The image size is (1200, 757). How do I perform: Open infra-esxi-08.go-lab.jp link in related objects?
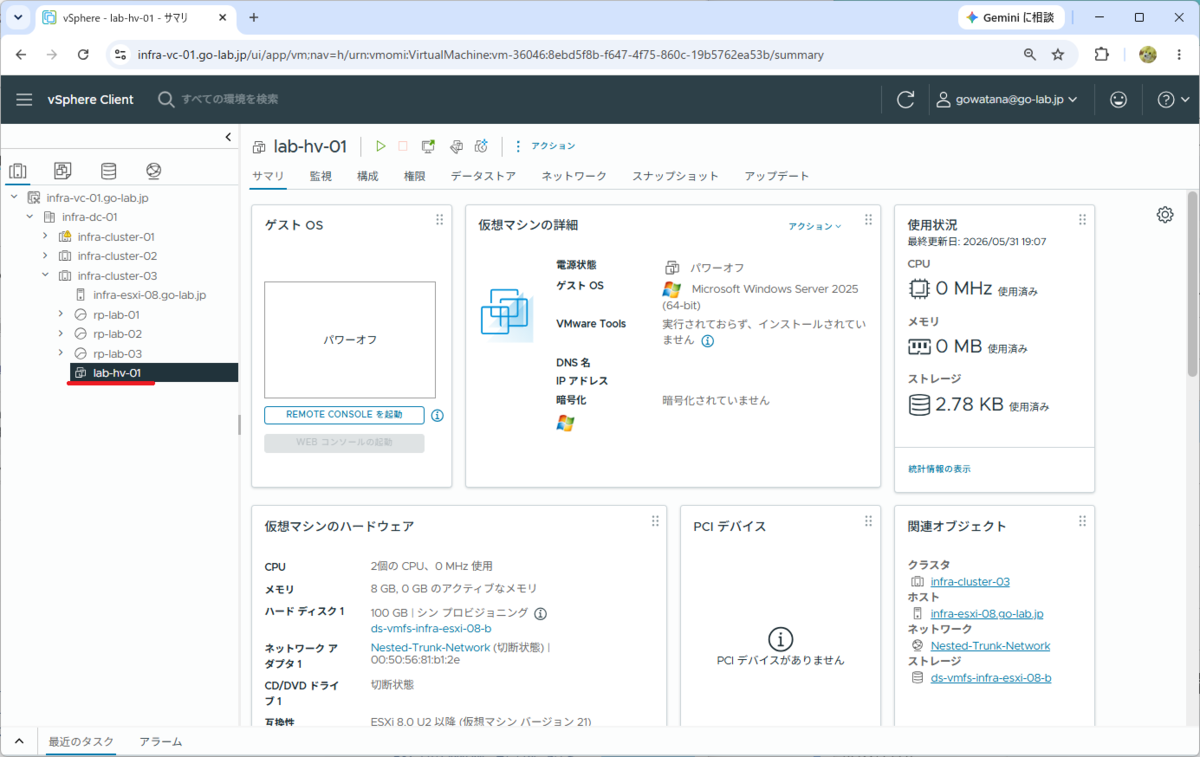(x=987, y=614)
